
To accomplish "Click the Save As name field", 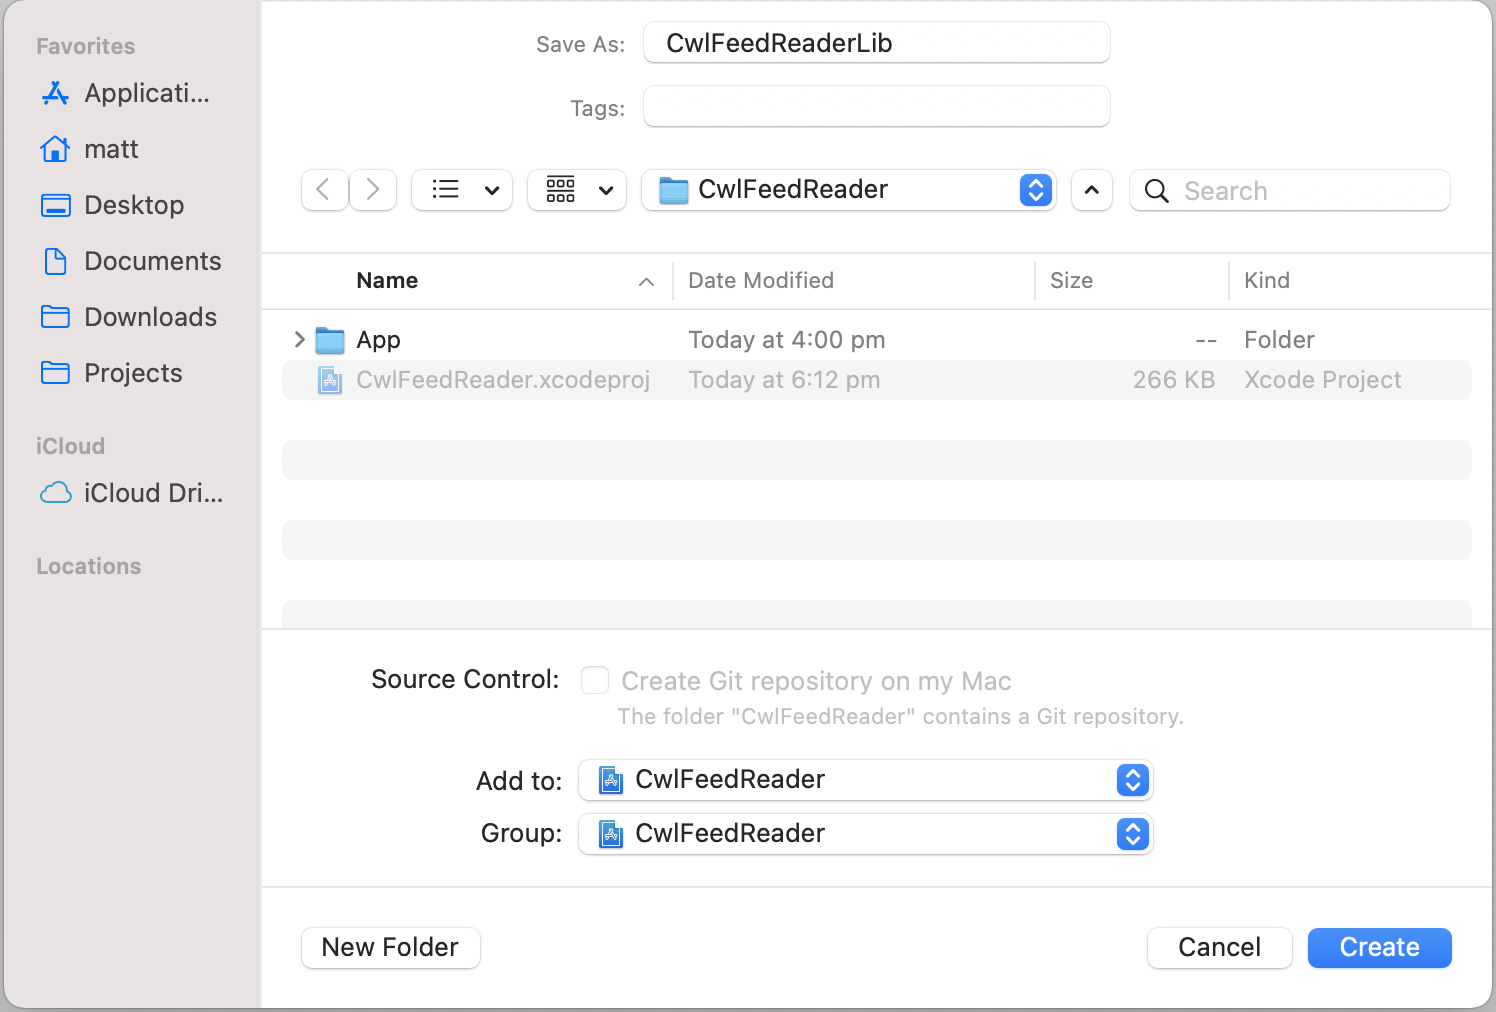I will click(x=876, y=43).
